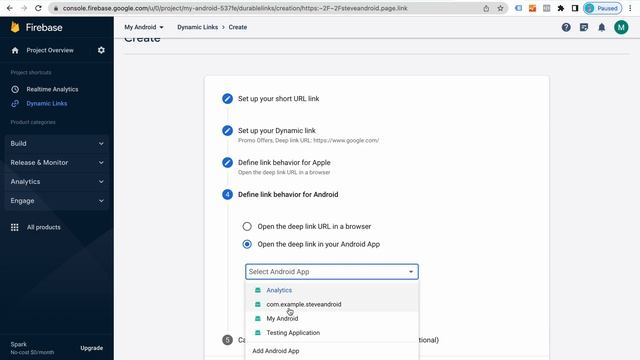This screenshot has height=360, width=640.
Task: Click the share page icon in address bar
Action: (486, 8)
